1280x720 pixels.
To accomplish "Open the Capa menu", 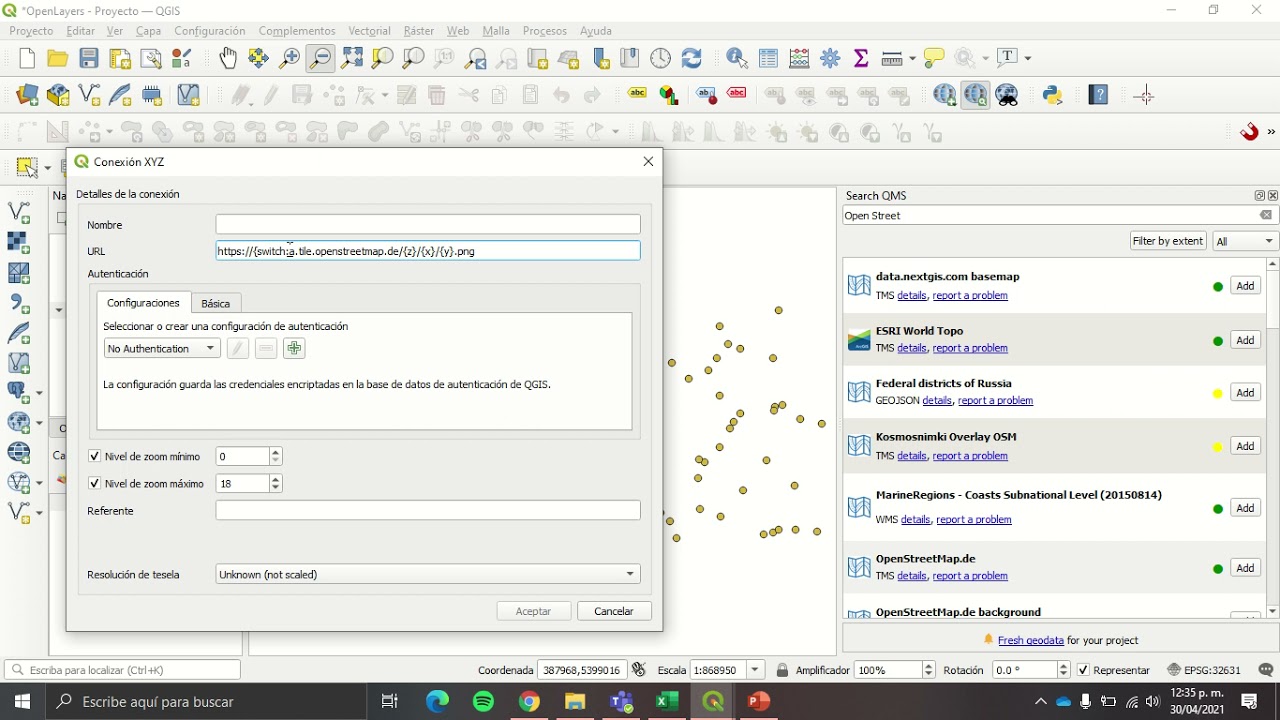I will [x=149, y=31].
